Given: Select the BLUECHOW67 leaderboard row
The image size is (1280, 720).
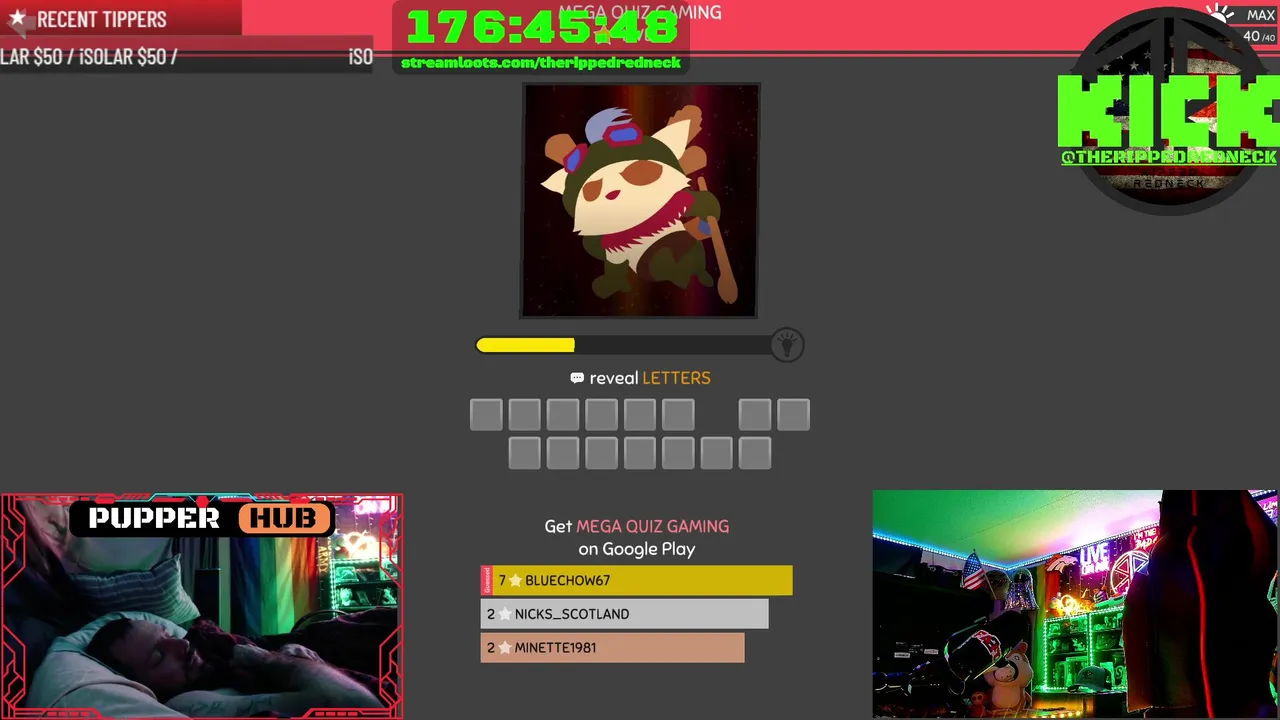Looking at the screenshot, I should pos(637,580).
